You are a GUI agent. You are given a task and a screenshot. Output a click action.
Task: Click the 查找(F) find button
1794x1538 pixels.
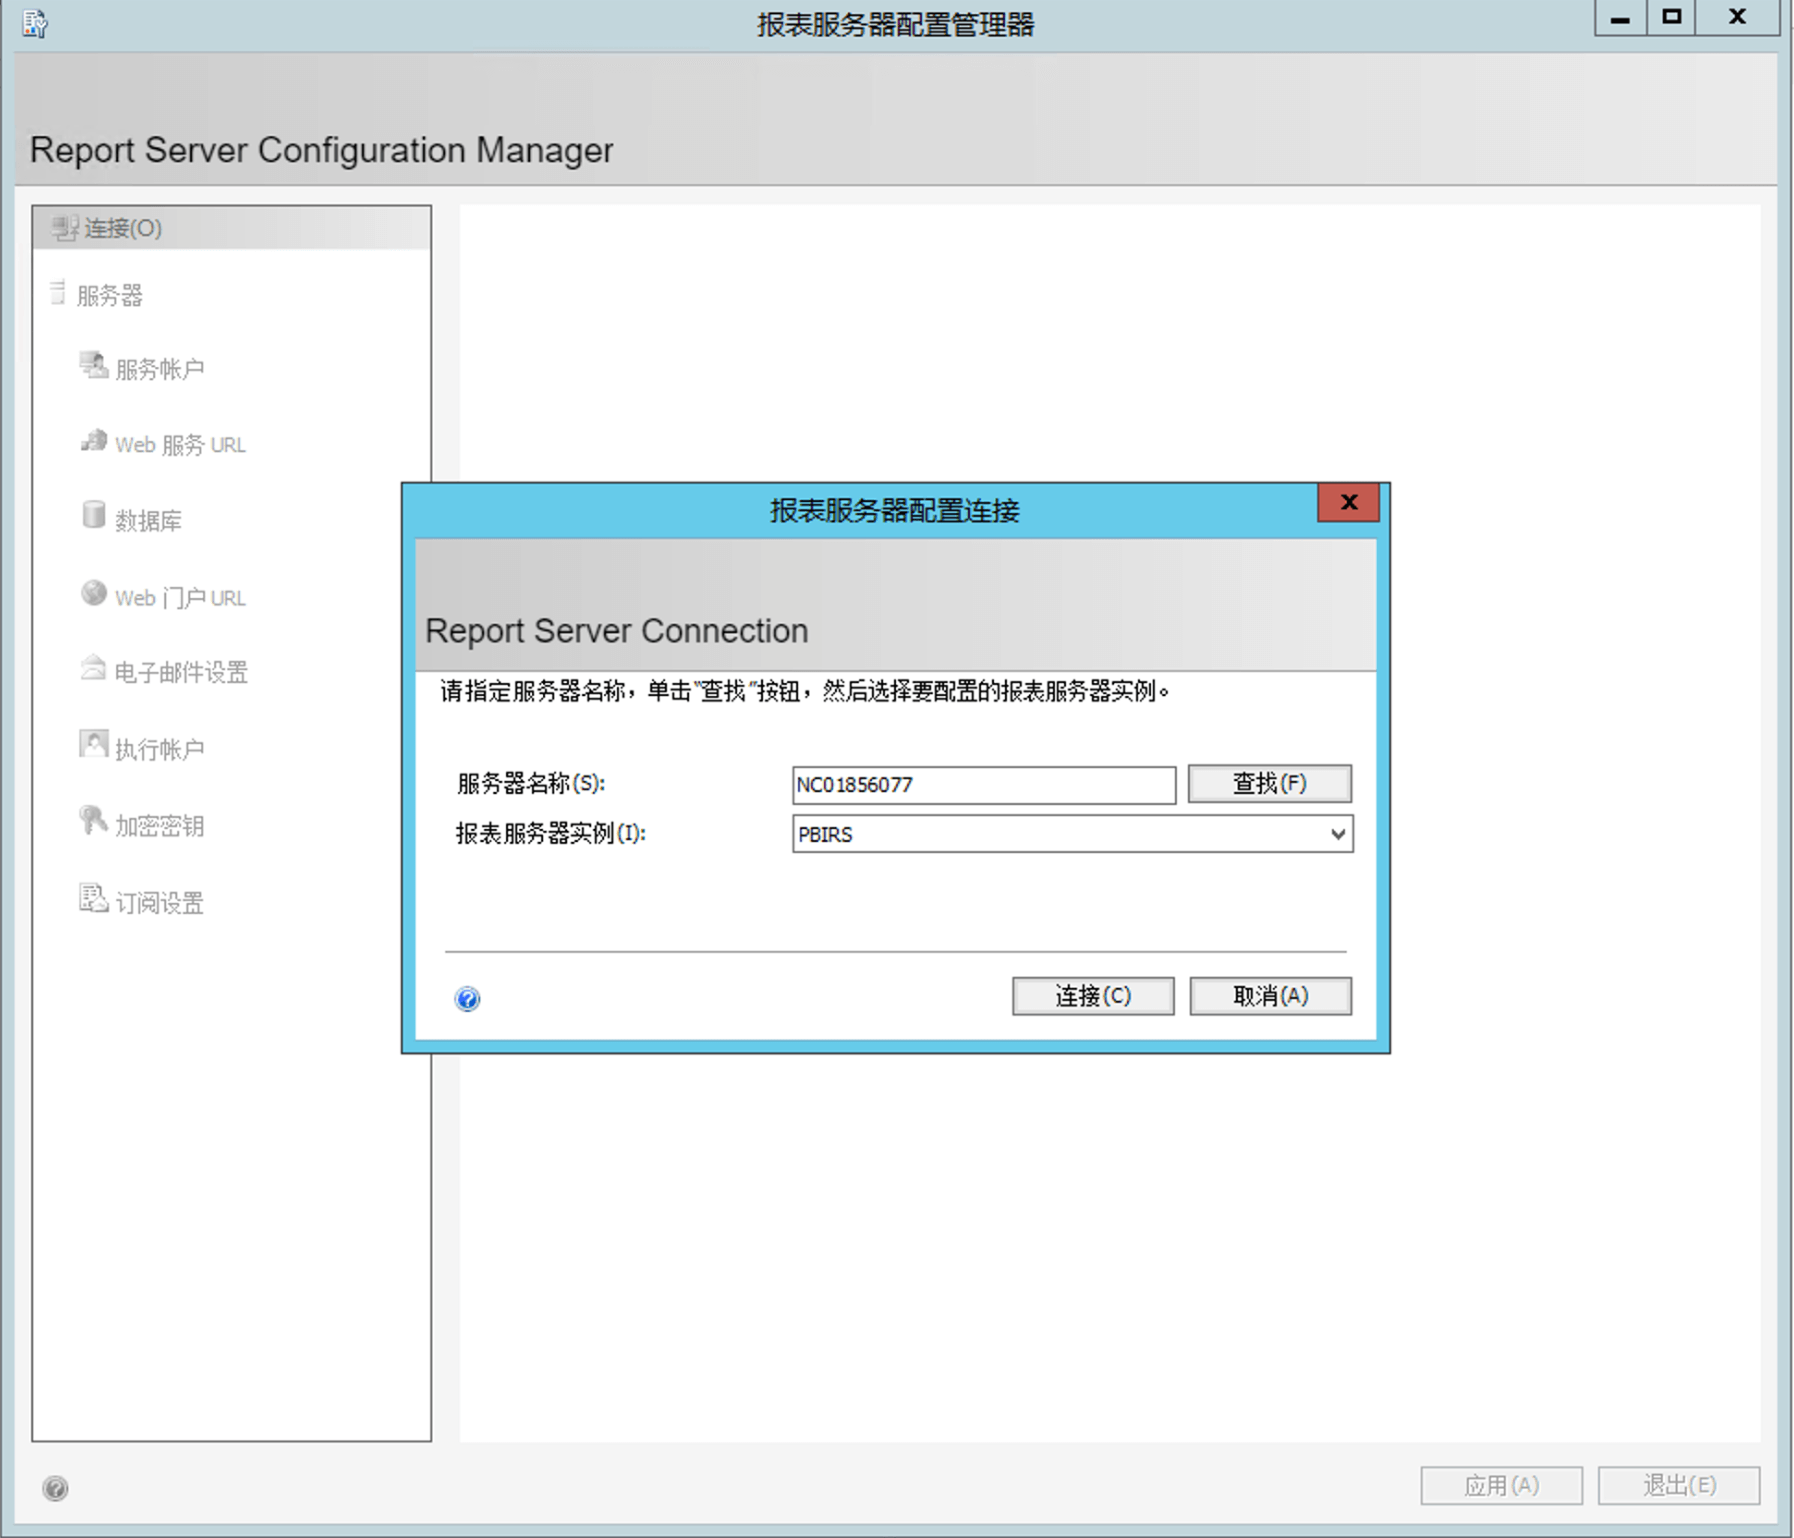coord(1269,783)
